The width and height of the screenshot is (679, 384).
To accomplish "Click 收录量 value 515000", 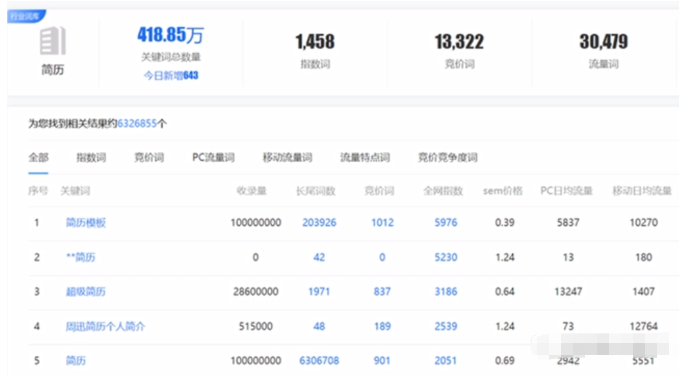I will [256, 326].
